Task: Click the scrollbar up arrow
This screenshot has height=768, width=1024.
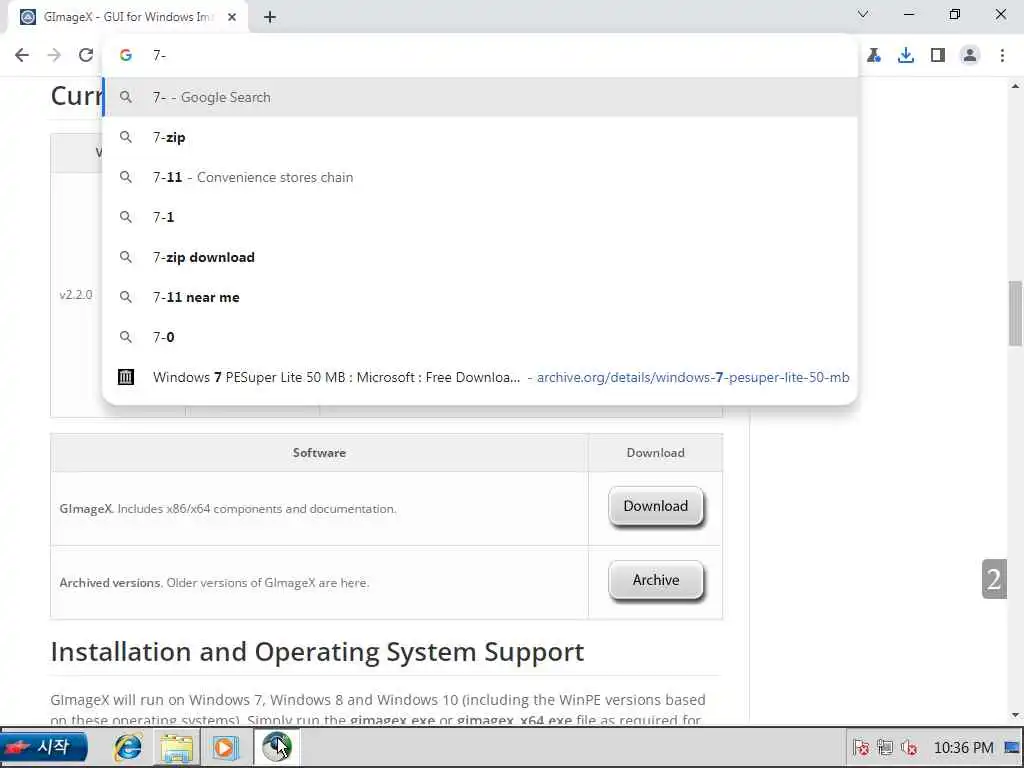Action: pos(1015,86)
